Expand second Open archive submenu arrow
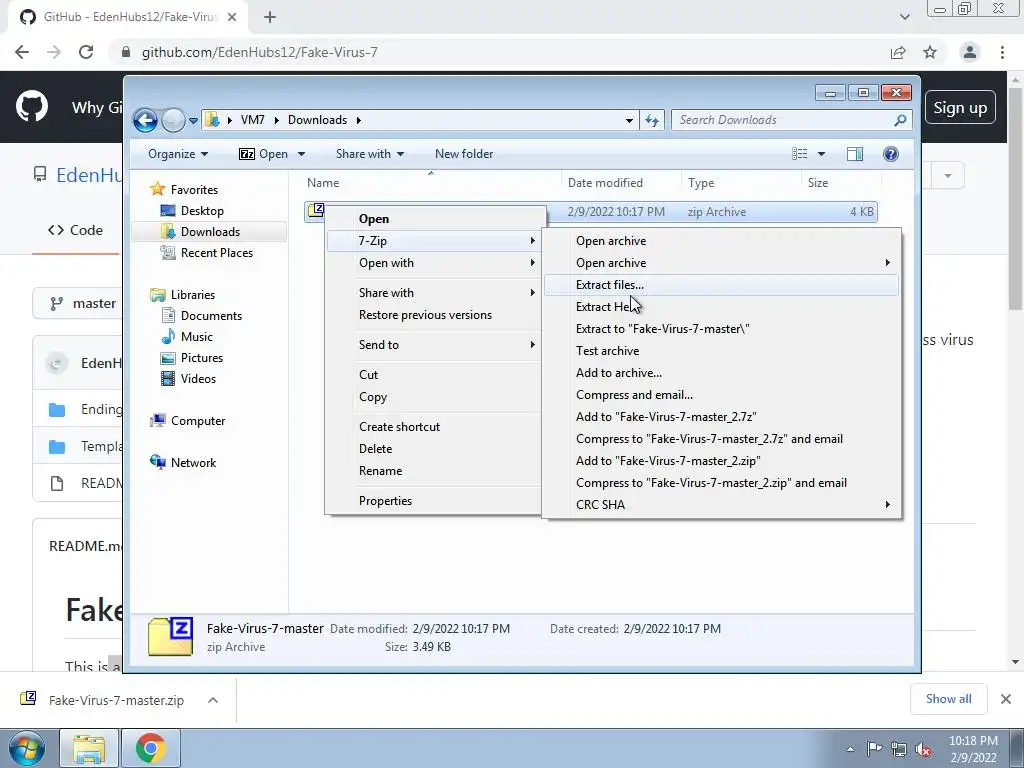Viewport: 1024px width, 768px height. point(888,263)
